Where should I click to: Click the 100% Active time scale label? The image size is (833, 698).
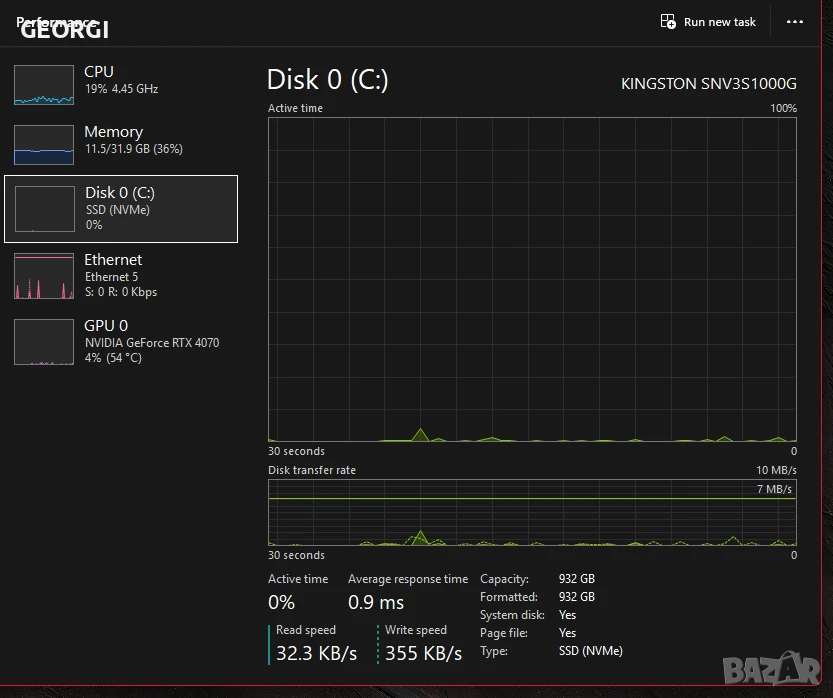point(784,108)
